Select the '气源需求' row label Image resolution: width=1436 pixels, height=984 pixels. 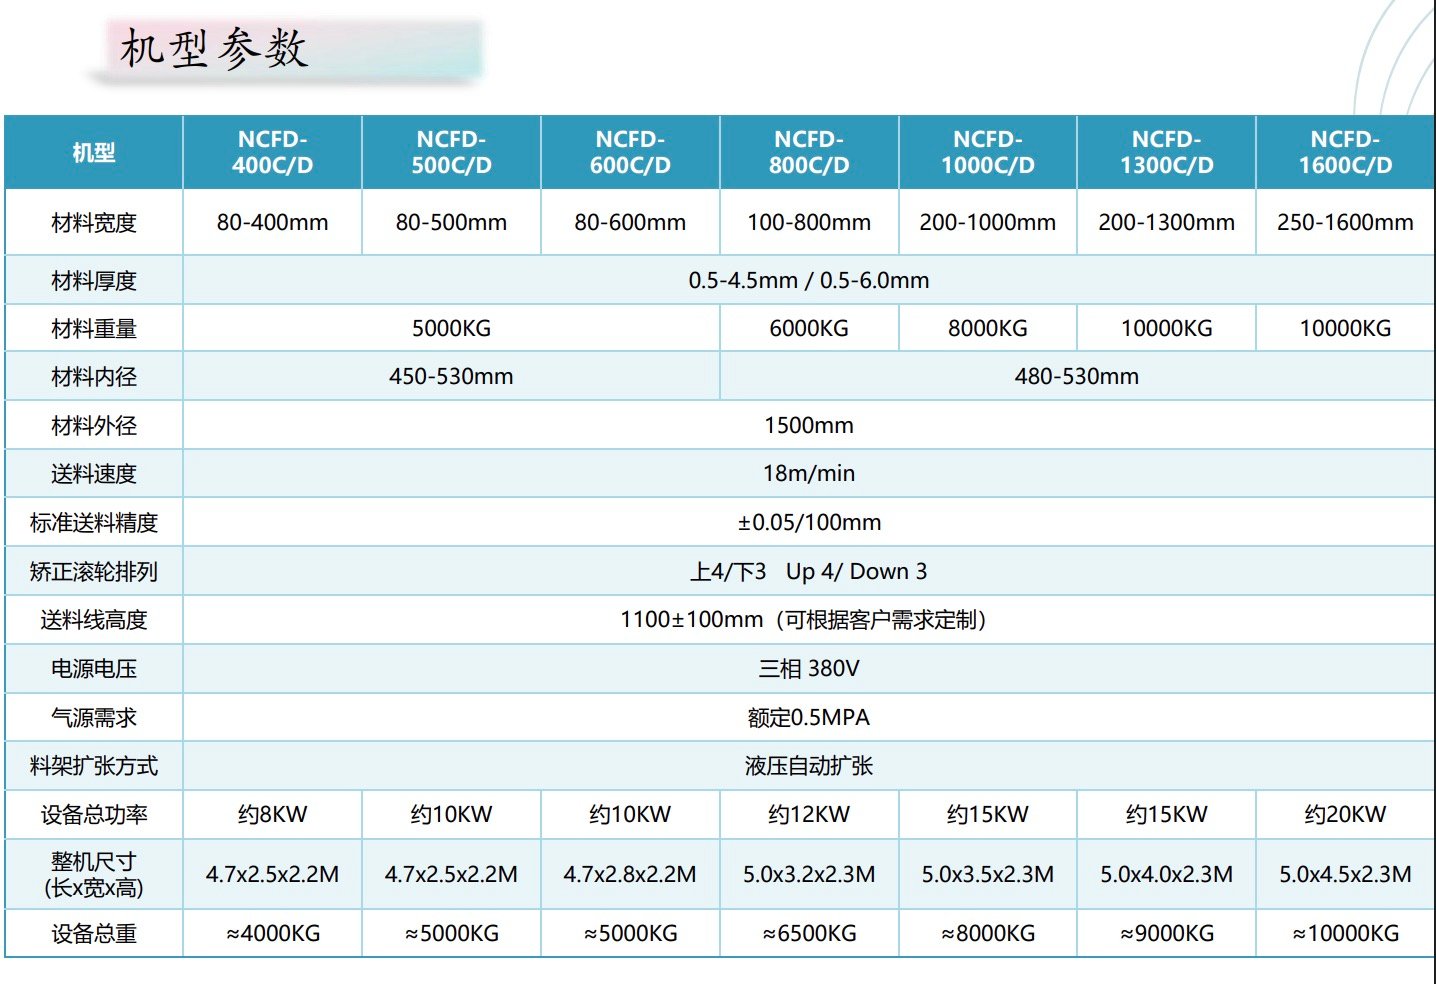(x=94, y=718)
